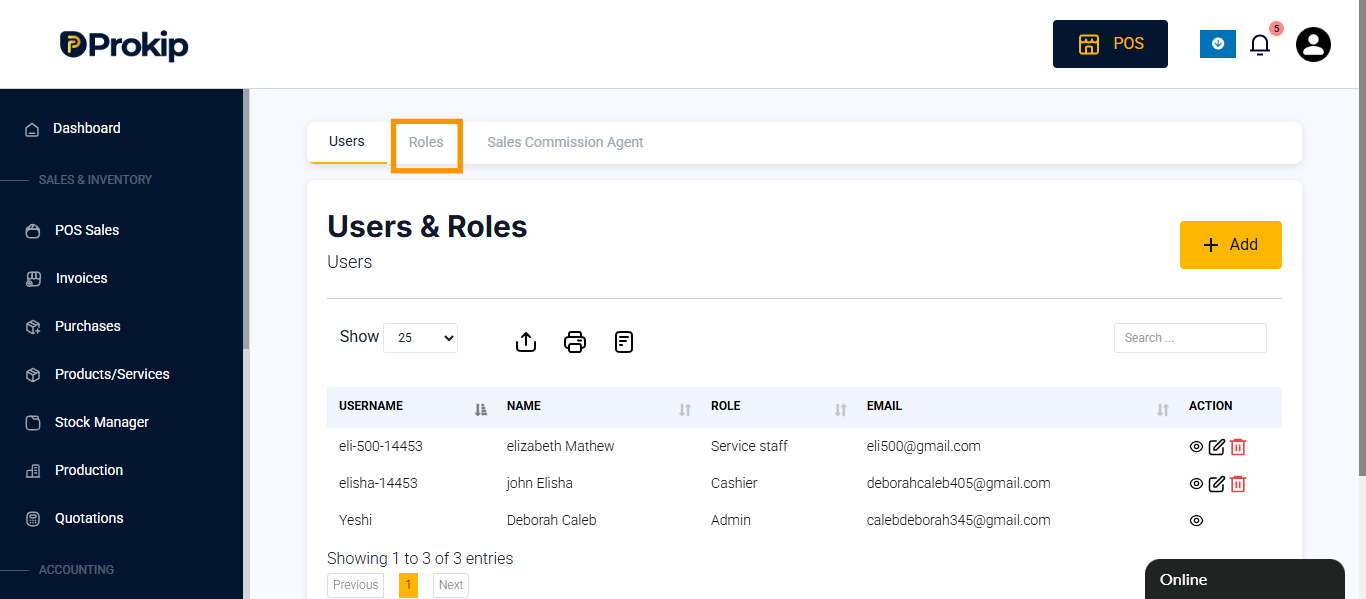The image size is (1366, 599).
Task: Select page 1 in pagination
Action: pyautogui.click(x=408, y=585)
